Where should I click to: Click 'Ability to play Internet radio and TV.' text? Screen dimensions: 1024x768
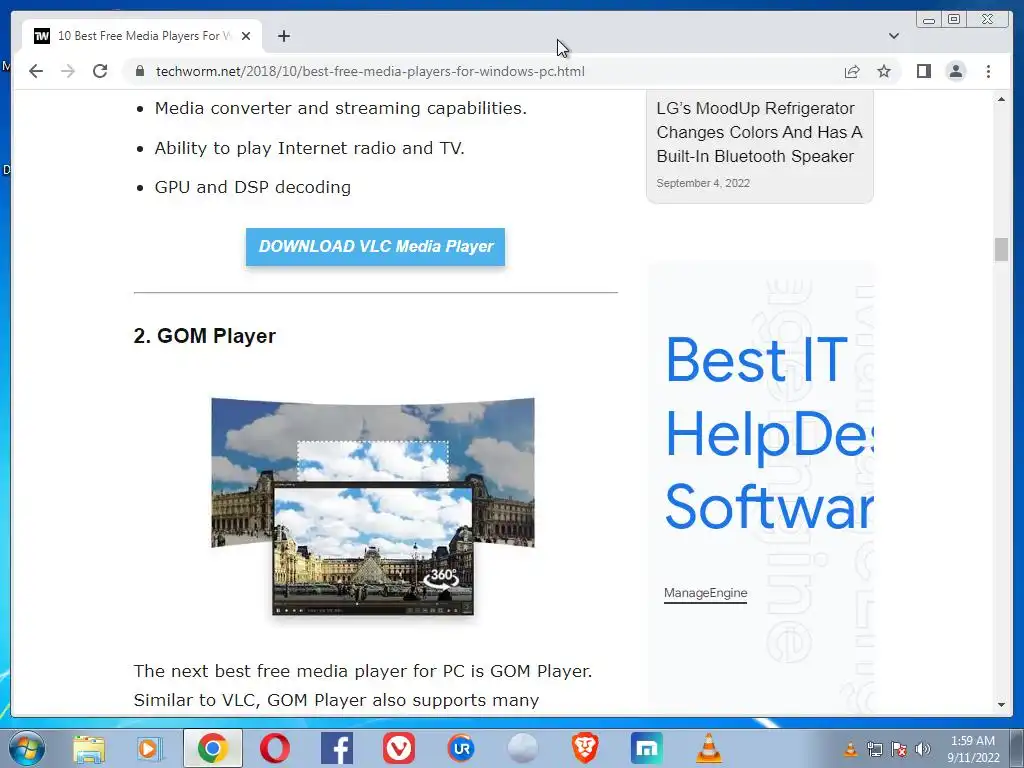point(310,148)
